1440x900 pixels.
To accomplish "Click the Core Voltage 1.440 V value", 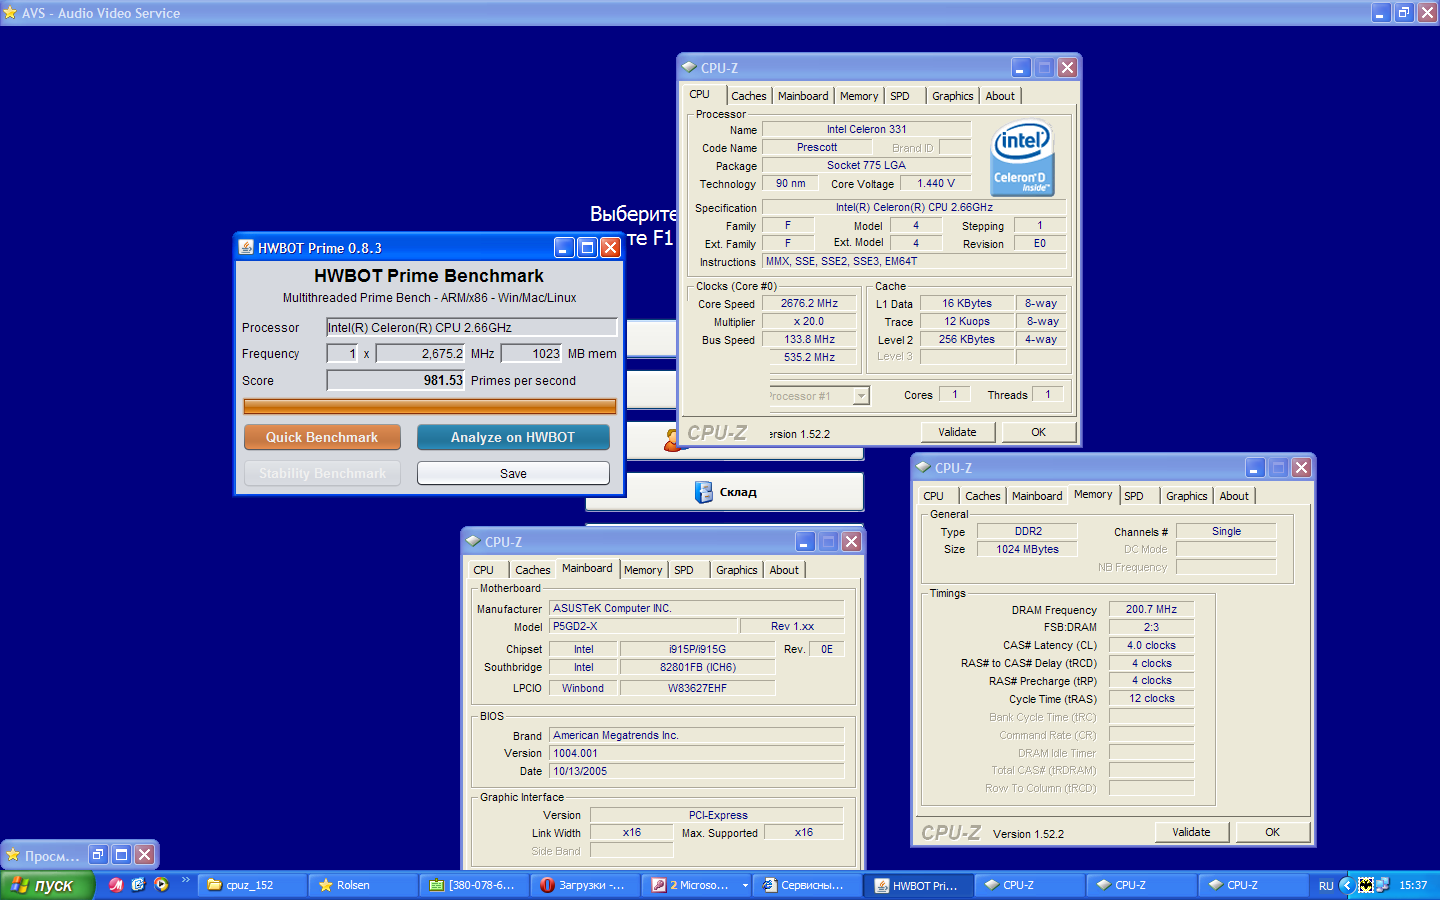I will pyautogui.click(x=936, y=183).
